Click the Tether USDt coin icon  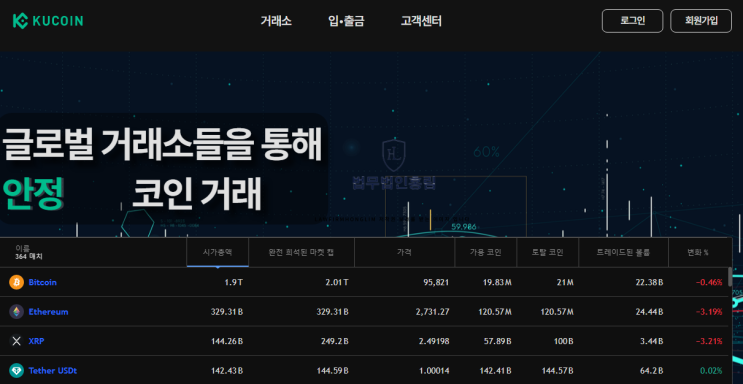pyautogui.click(x=17, y=370)
